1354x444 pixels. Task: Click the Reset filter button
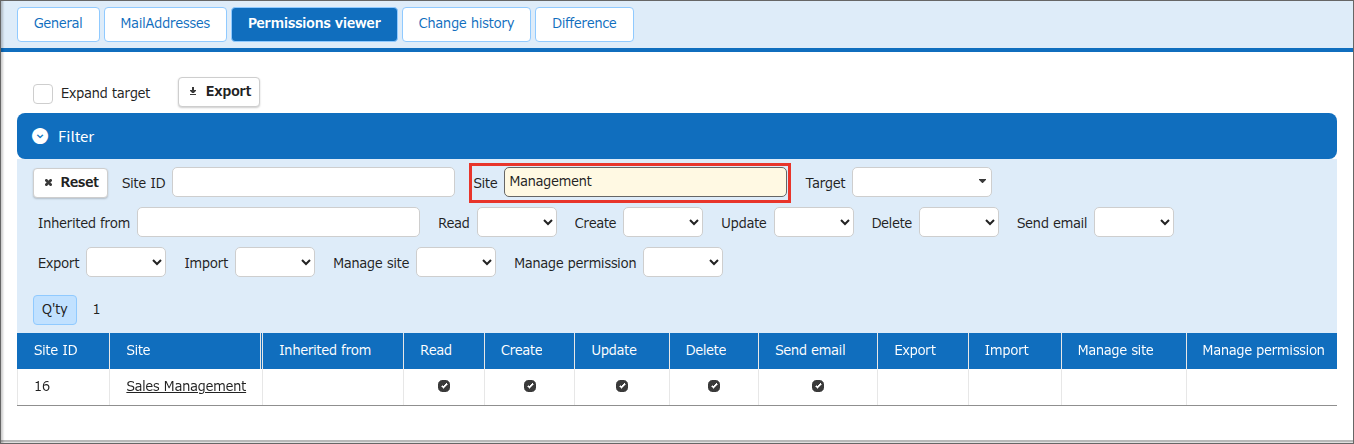(x=71, y=183)
